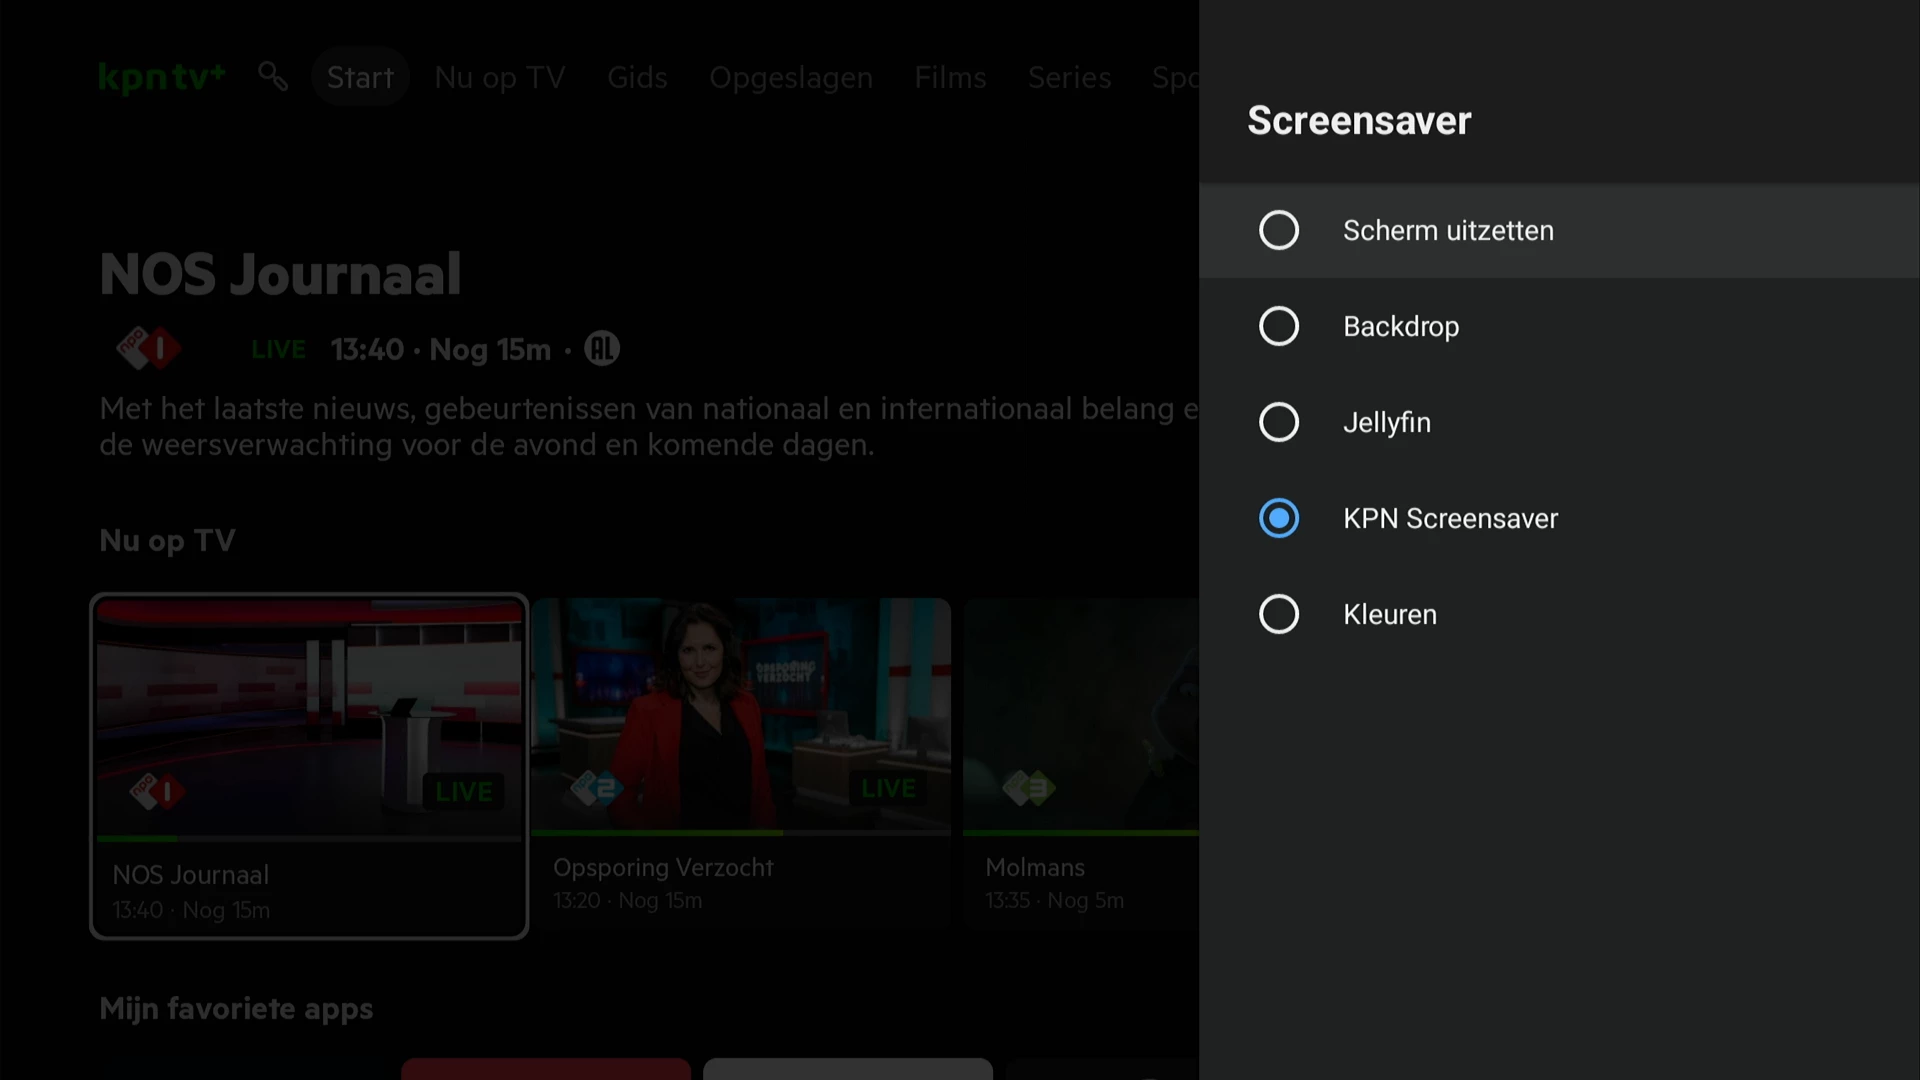
Task: Select the KPN Screensaver radio button
Action: tap(1279, 518)
